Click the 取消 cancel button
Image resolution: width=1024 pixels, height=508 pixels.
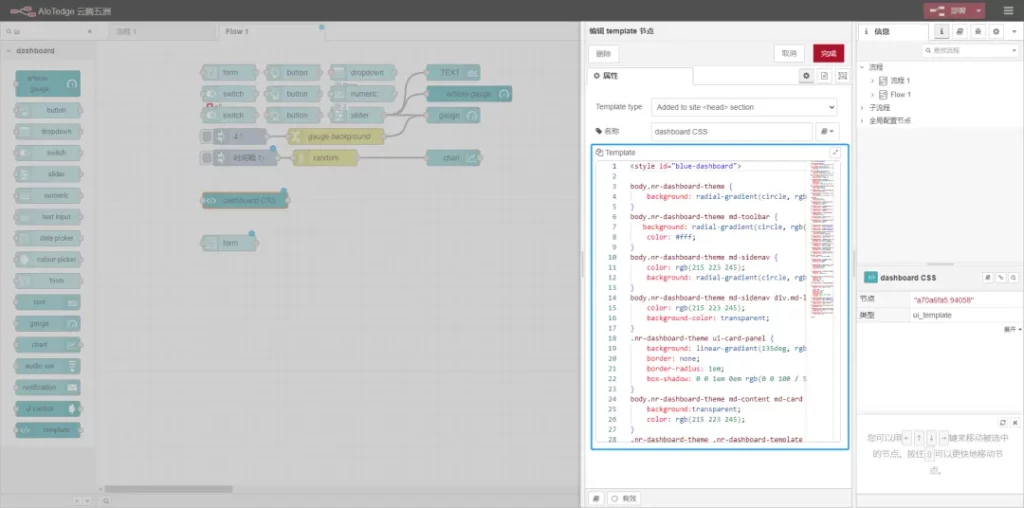789,53
